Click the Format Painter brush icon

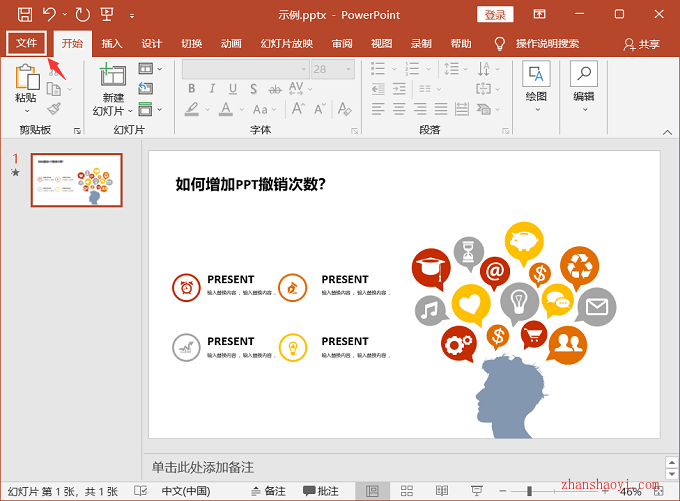pos(54,108)
